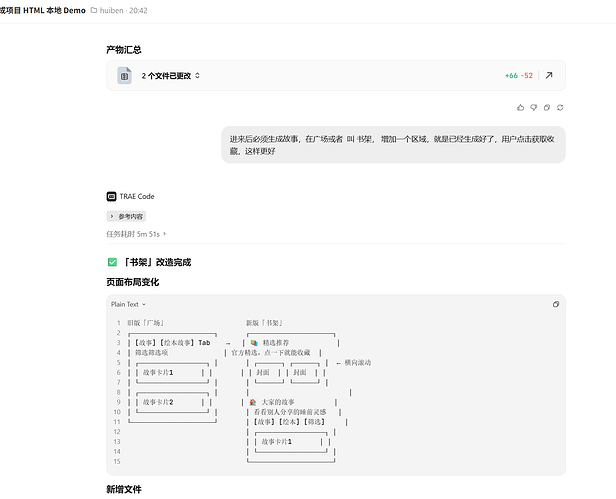Click the thumbs down feedback icon
Viewport: 616px width, 499px height.
coord(534,107)
